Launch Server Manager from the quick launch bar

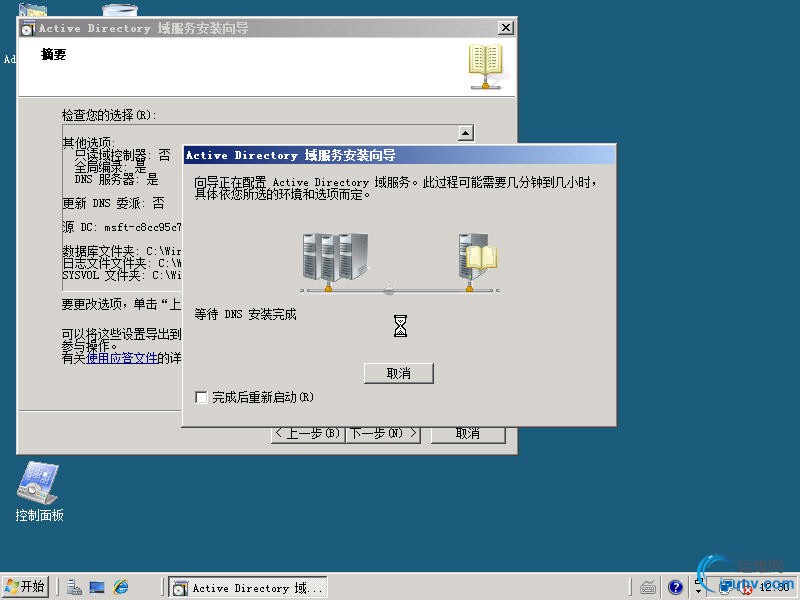[74, 587]
